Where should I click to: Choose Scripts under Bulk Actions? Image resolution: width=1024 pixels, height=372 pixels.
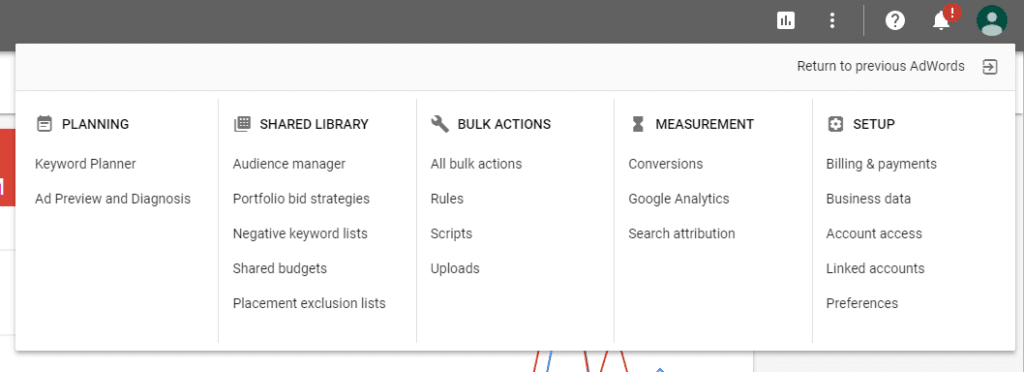click(451, 233)
